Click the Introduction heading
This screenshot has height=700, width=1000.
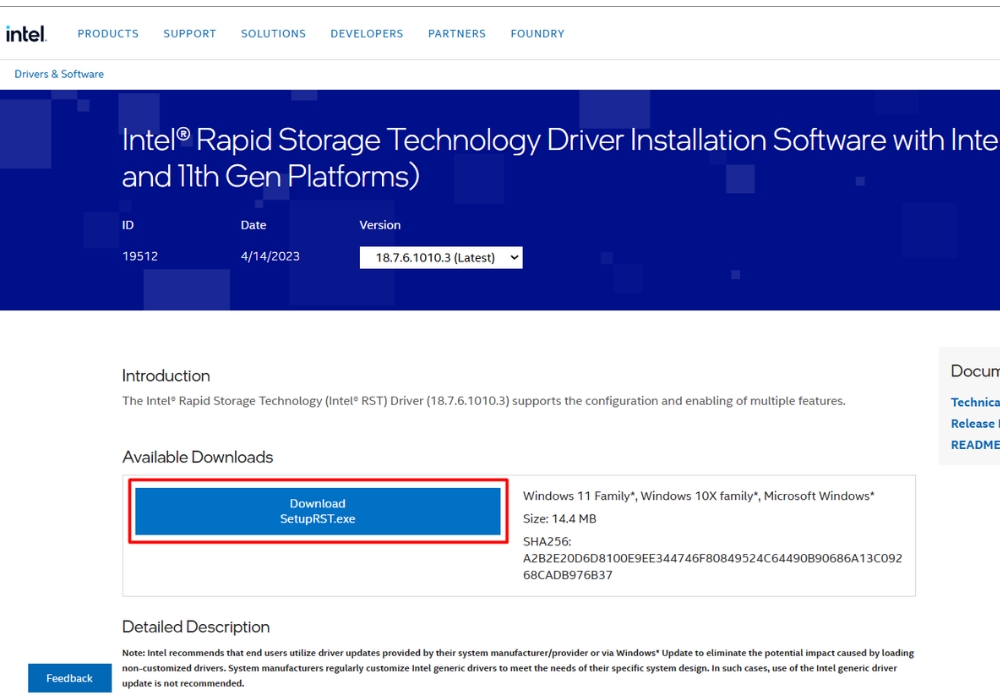(166, 376)
